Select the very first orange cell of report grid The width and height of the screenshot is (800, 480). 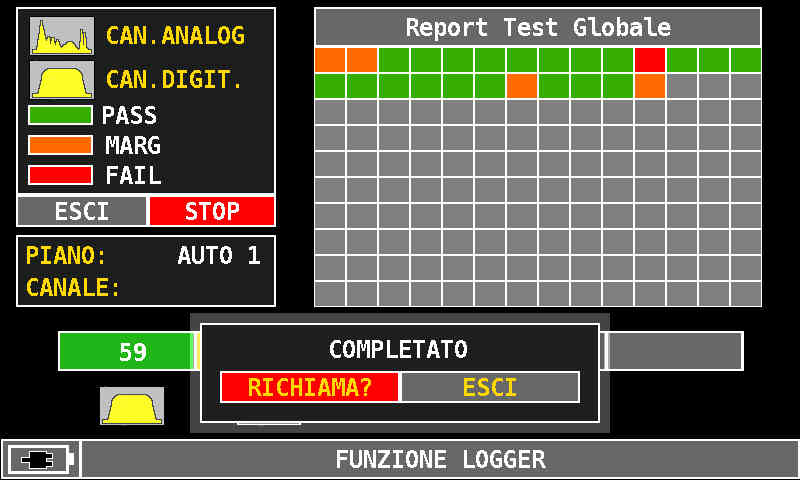[330, 60]
